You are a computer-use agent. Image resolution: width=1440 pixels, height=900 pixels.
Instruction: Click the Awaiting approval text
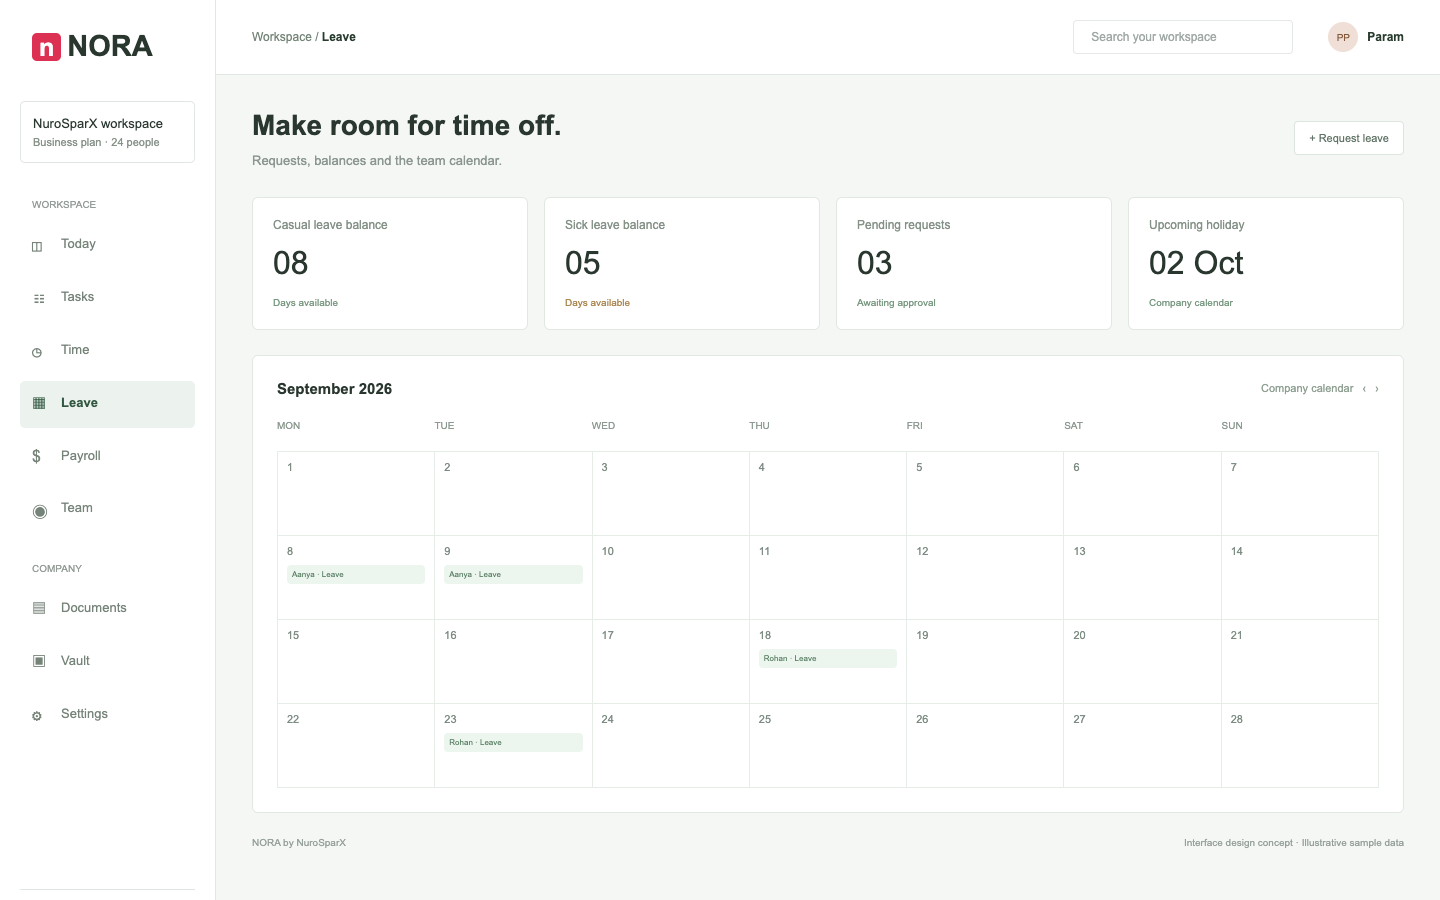coord(896,303)
